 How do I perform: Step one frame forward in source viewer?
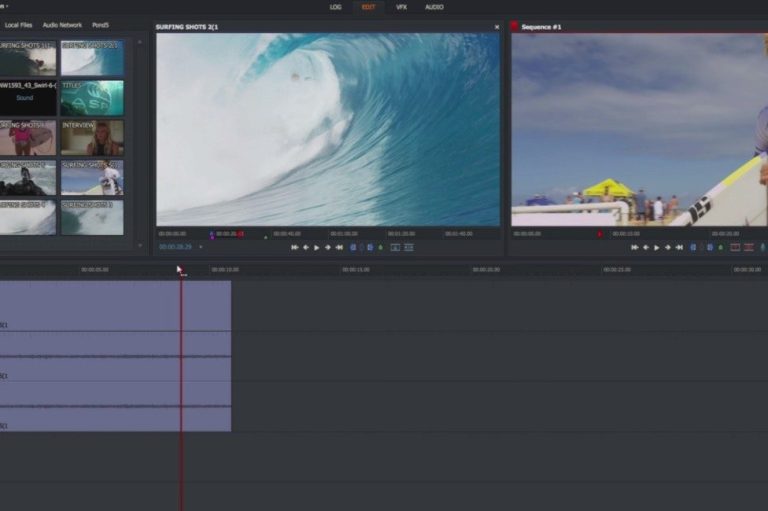point(328,247)
